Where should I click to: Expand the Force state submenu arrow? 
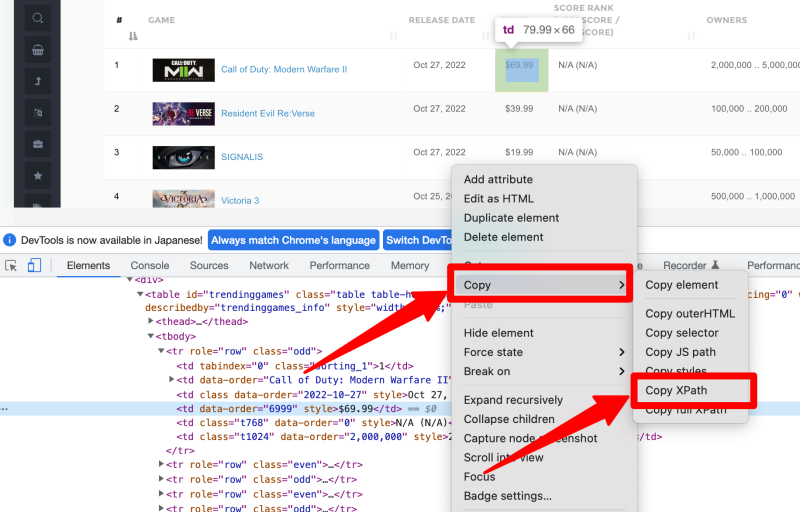tap(621, 352)
